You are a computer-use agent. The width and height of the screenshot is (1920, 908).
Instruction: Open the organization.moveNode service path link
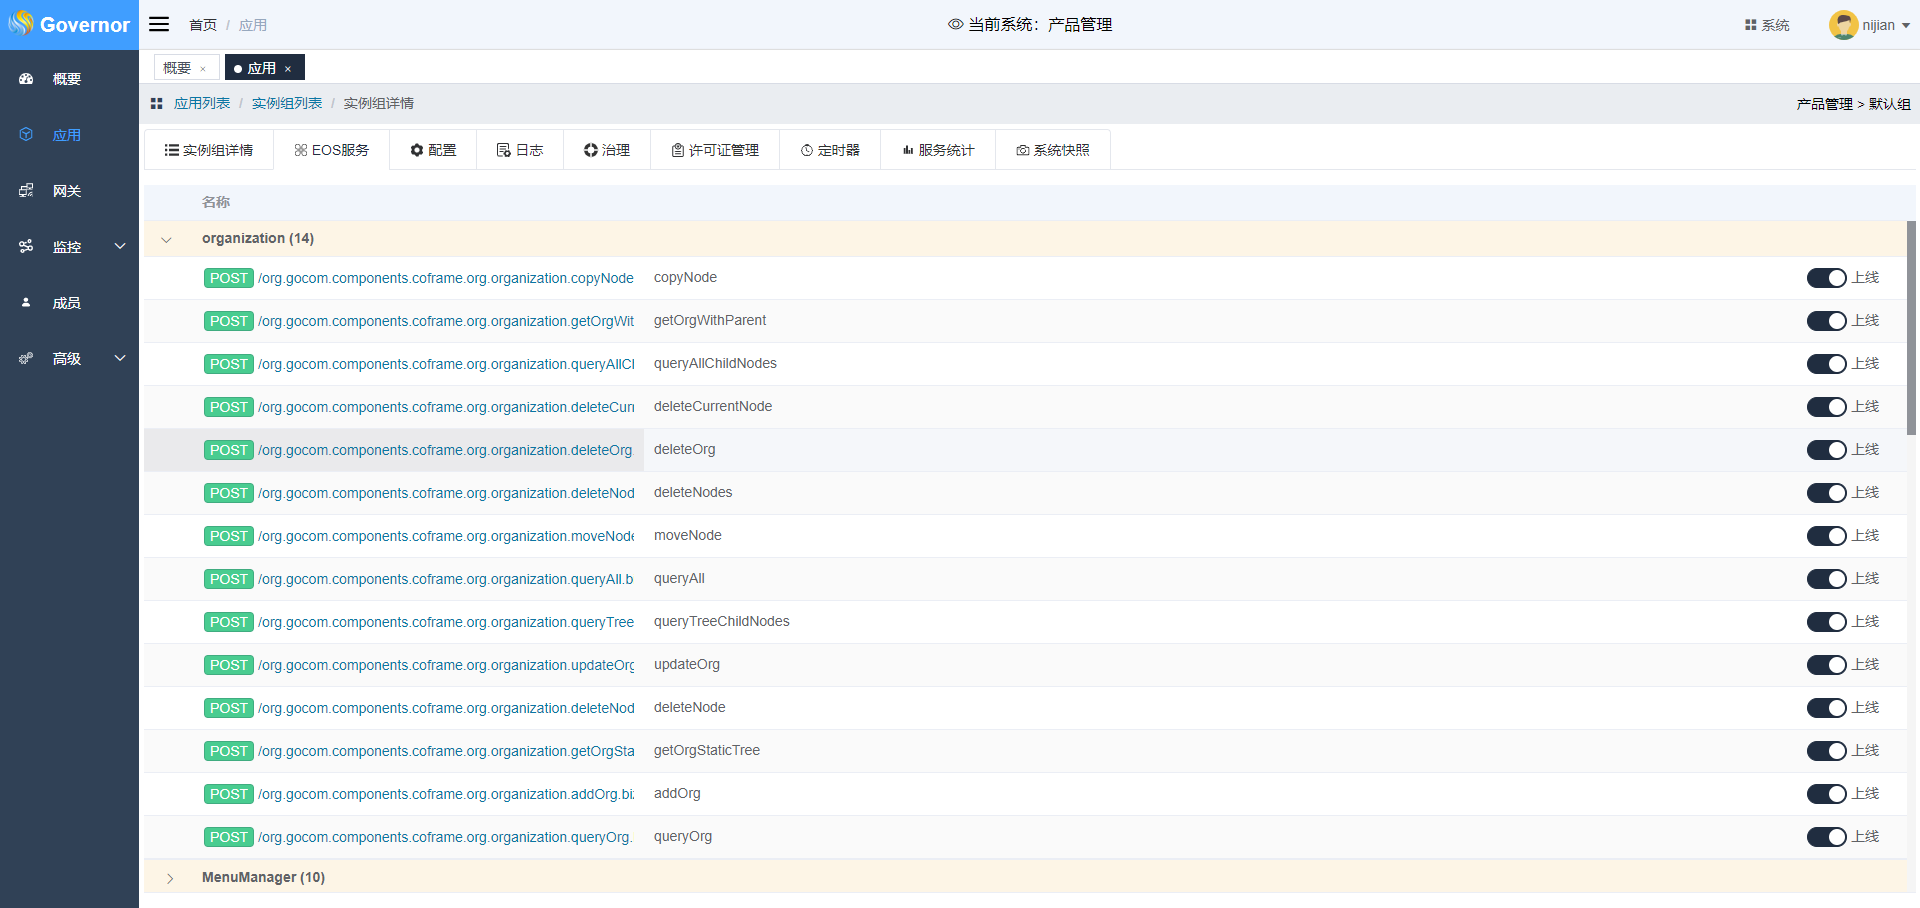coord(445,536)
